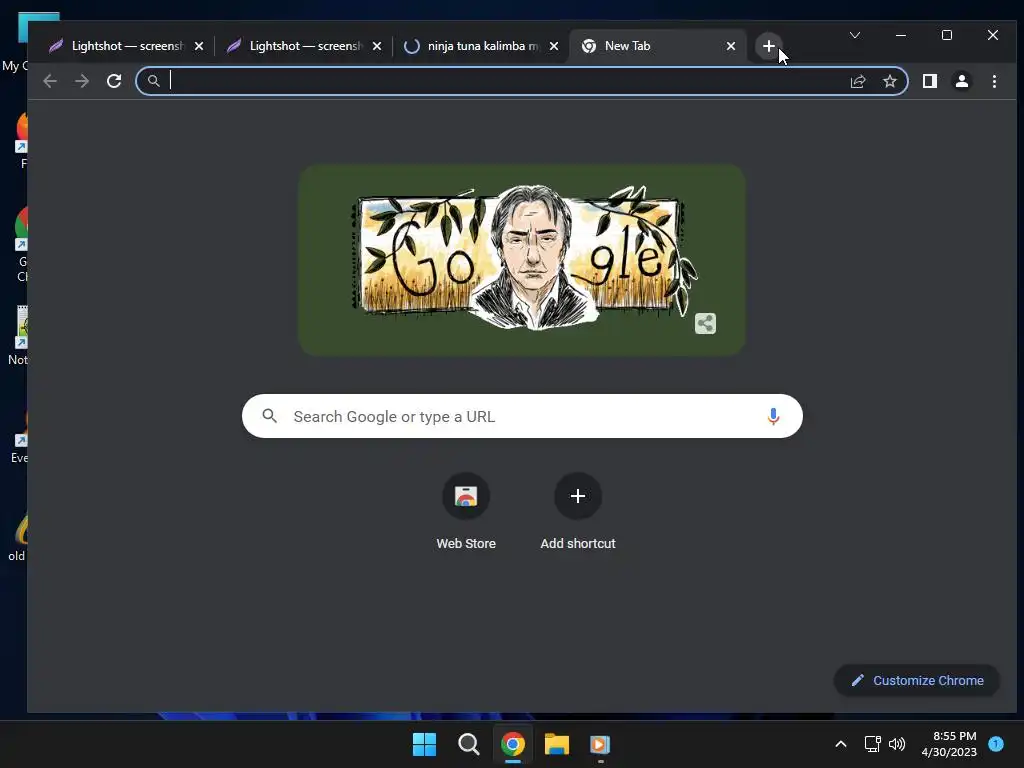Click the back navigation arrow
Screen dimensions: 1024x768
(50, 81)
